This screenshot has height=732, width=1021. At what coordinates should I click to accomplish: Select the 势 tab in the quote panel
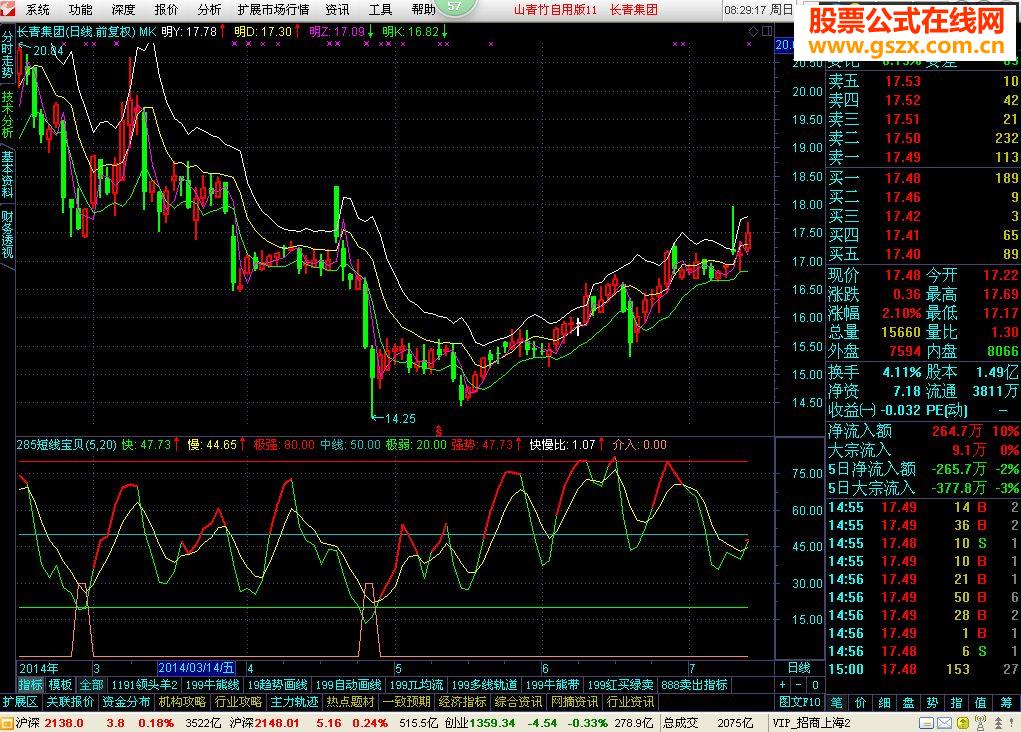(932, 703)
